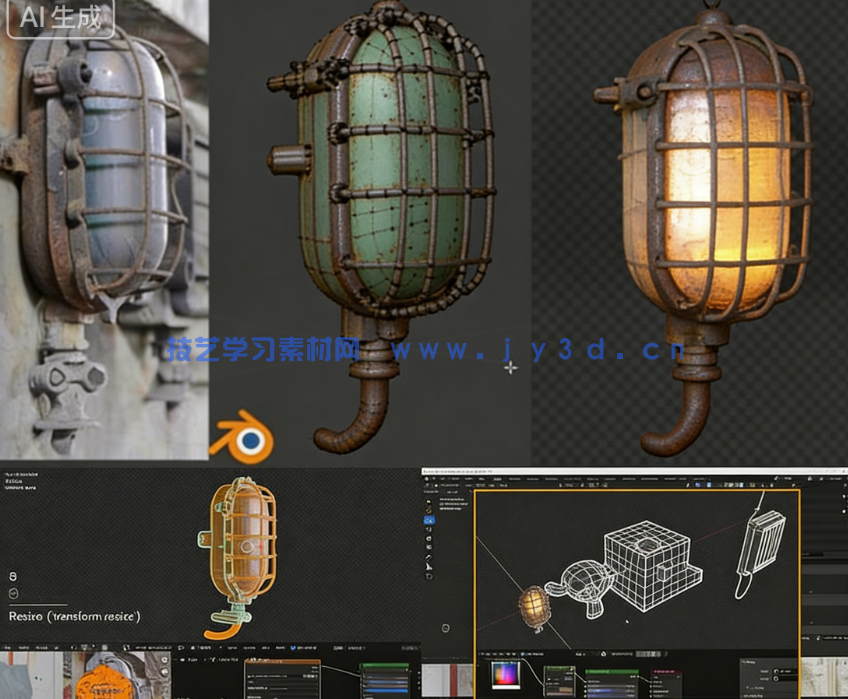
Task: Toggle X-ray mode in the viewport header
Action: pyautogui.click(x=713, y=484)
